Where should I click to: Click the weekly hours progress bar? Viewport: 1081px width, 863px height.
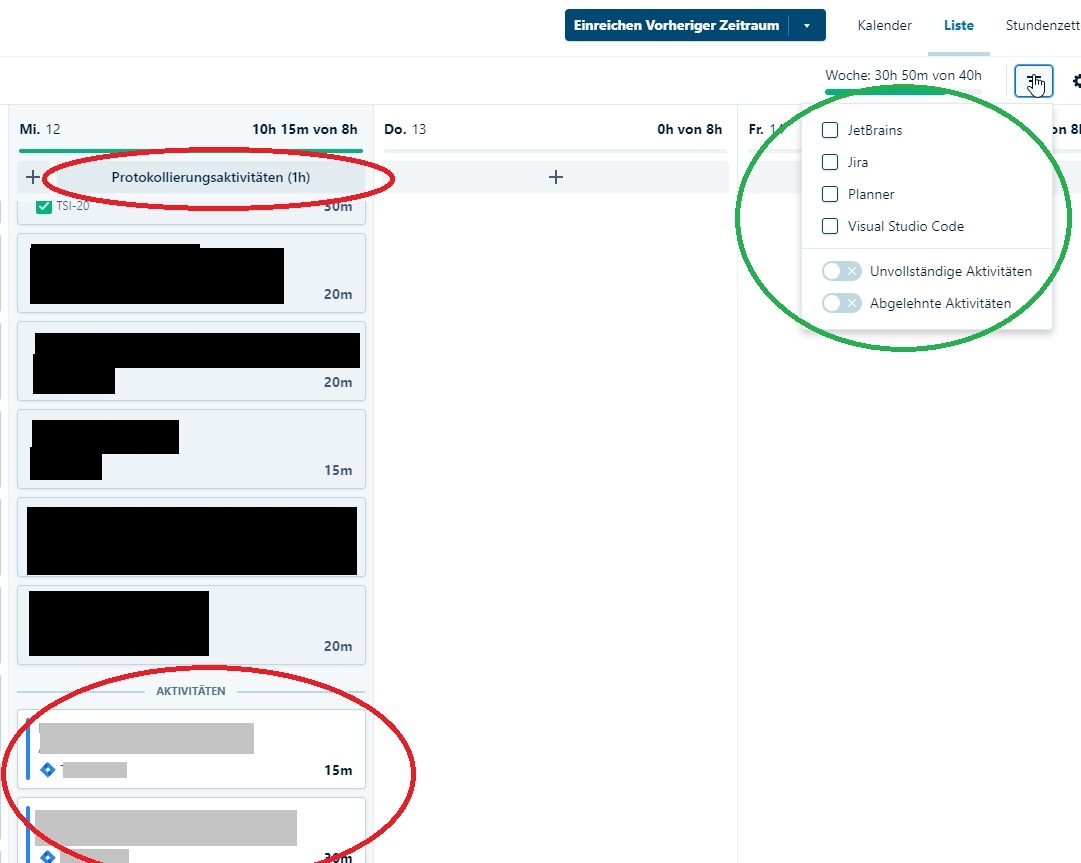pos(902,91)
